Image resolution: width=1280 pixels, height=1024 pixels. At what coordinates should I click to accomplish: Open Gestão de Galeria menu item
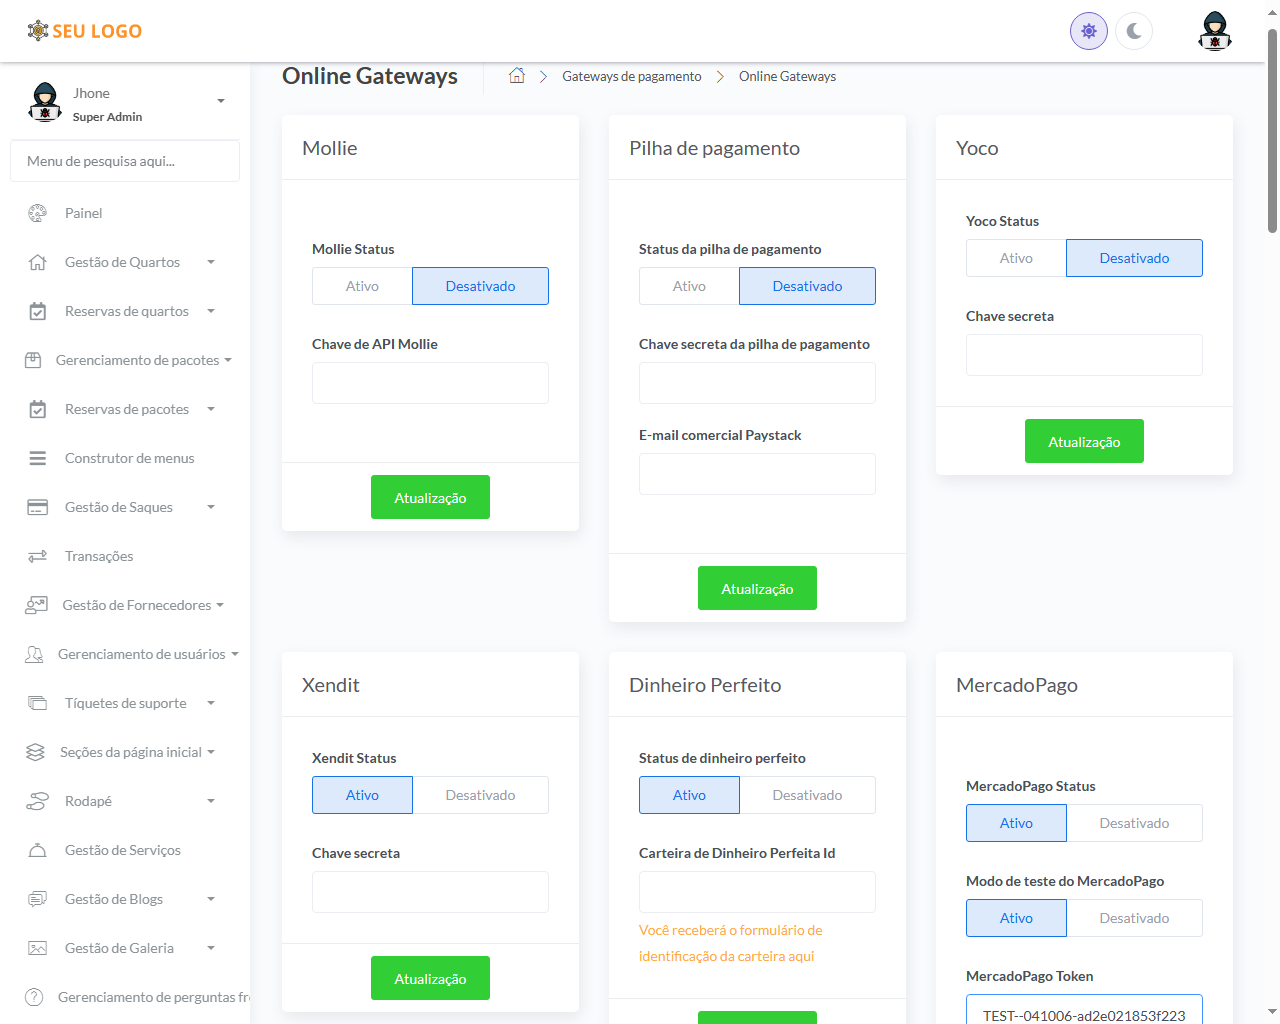pos(119,948)
